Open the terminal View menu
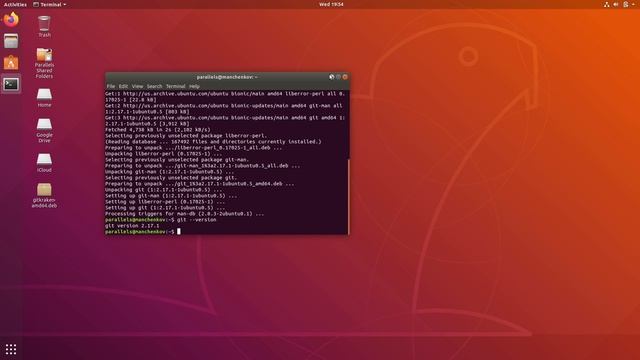The width and height of the screenshot is (640, 360). pos(137,87)
